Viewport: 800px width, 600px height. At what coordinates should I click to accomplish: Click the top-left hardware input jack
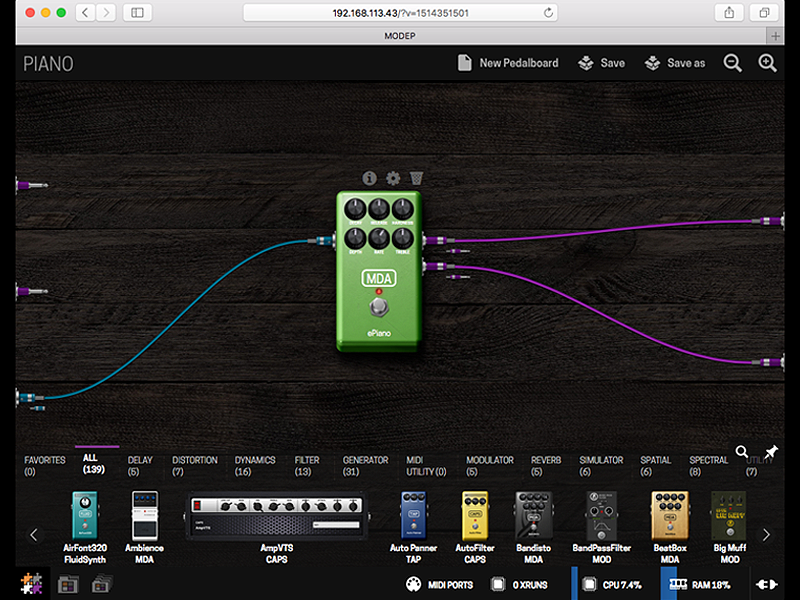(x=32, y=185)
